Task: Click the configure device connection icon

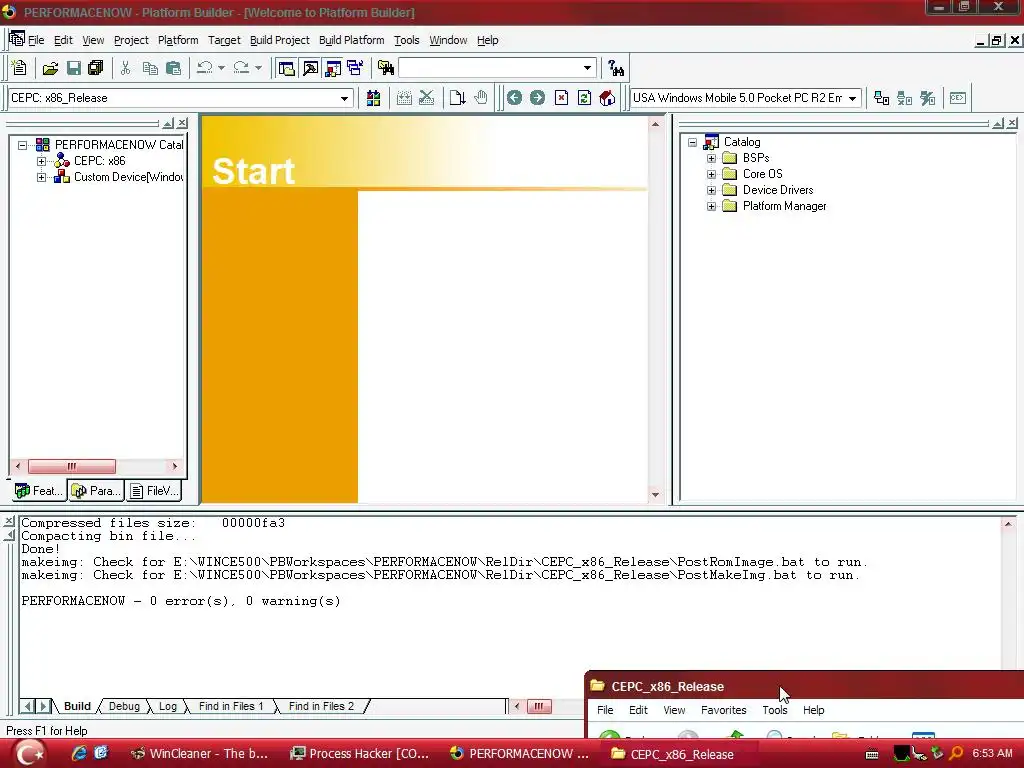Action: 927,98
